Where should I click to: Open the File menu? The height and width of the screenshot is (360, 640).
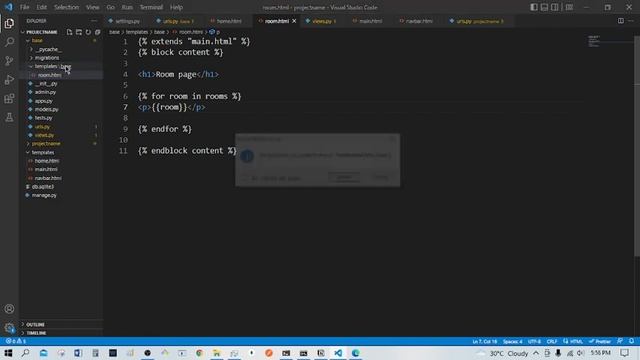click(x=24, y=7)
